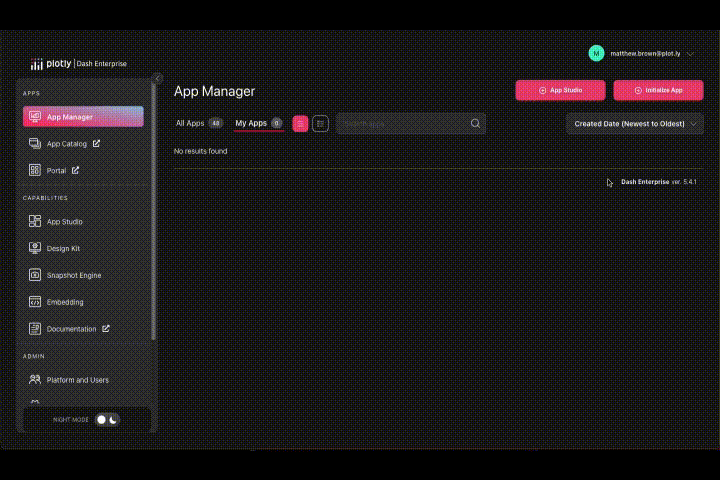720x480 pixels.
Task: Click the green M user avatar
Action: click(x=596, y=54)
